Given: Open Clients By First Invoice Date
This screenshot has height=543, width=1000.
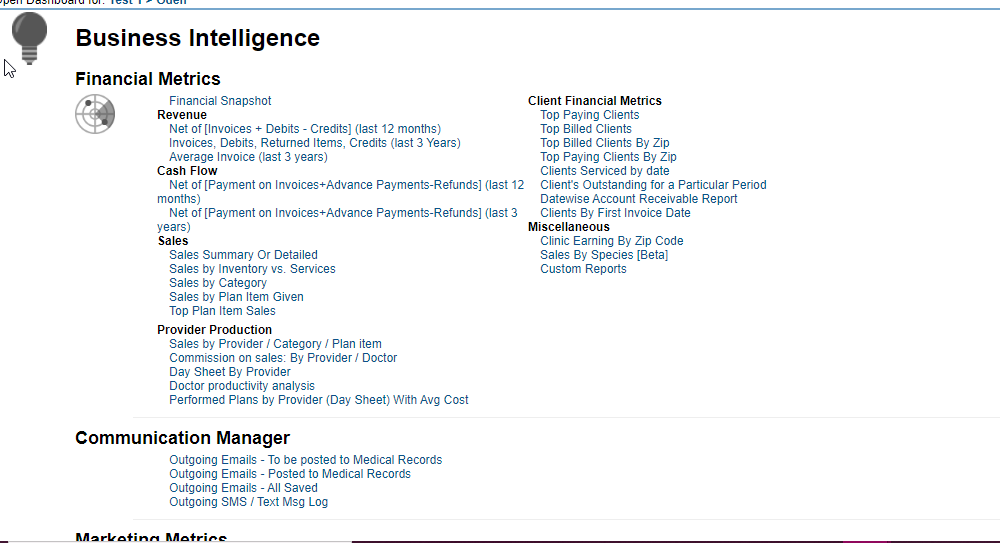Looking at the screenshot, I should pyautogui.click(x=615, y=213).
